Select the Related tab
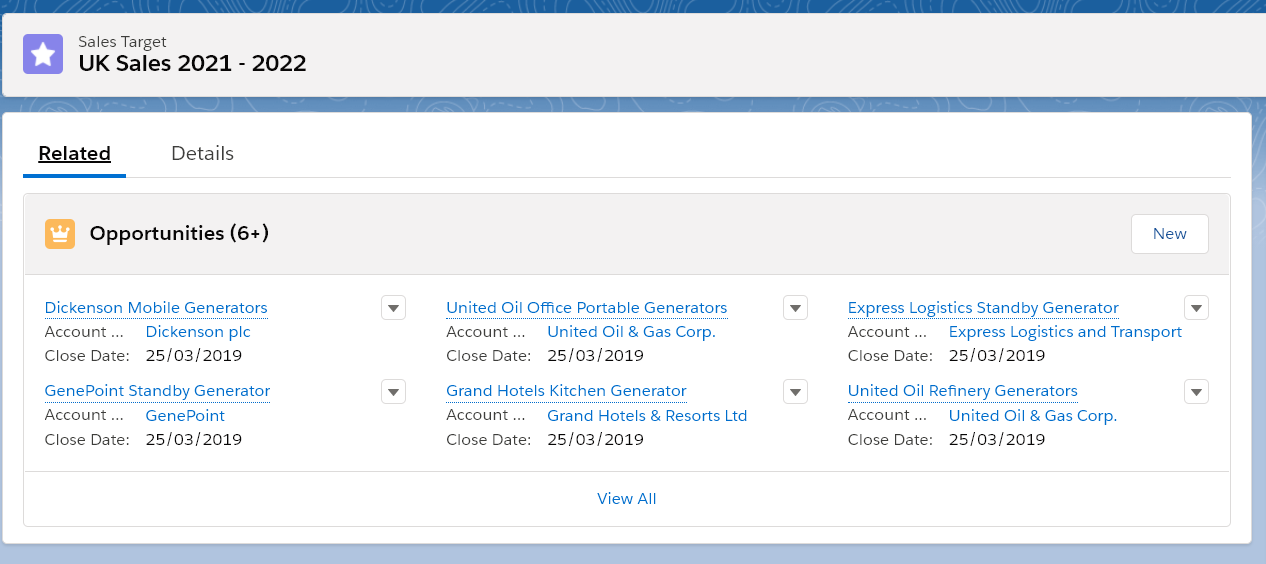The height and width of the screenshot is (564, 1266). (x=74, y=154)
